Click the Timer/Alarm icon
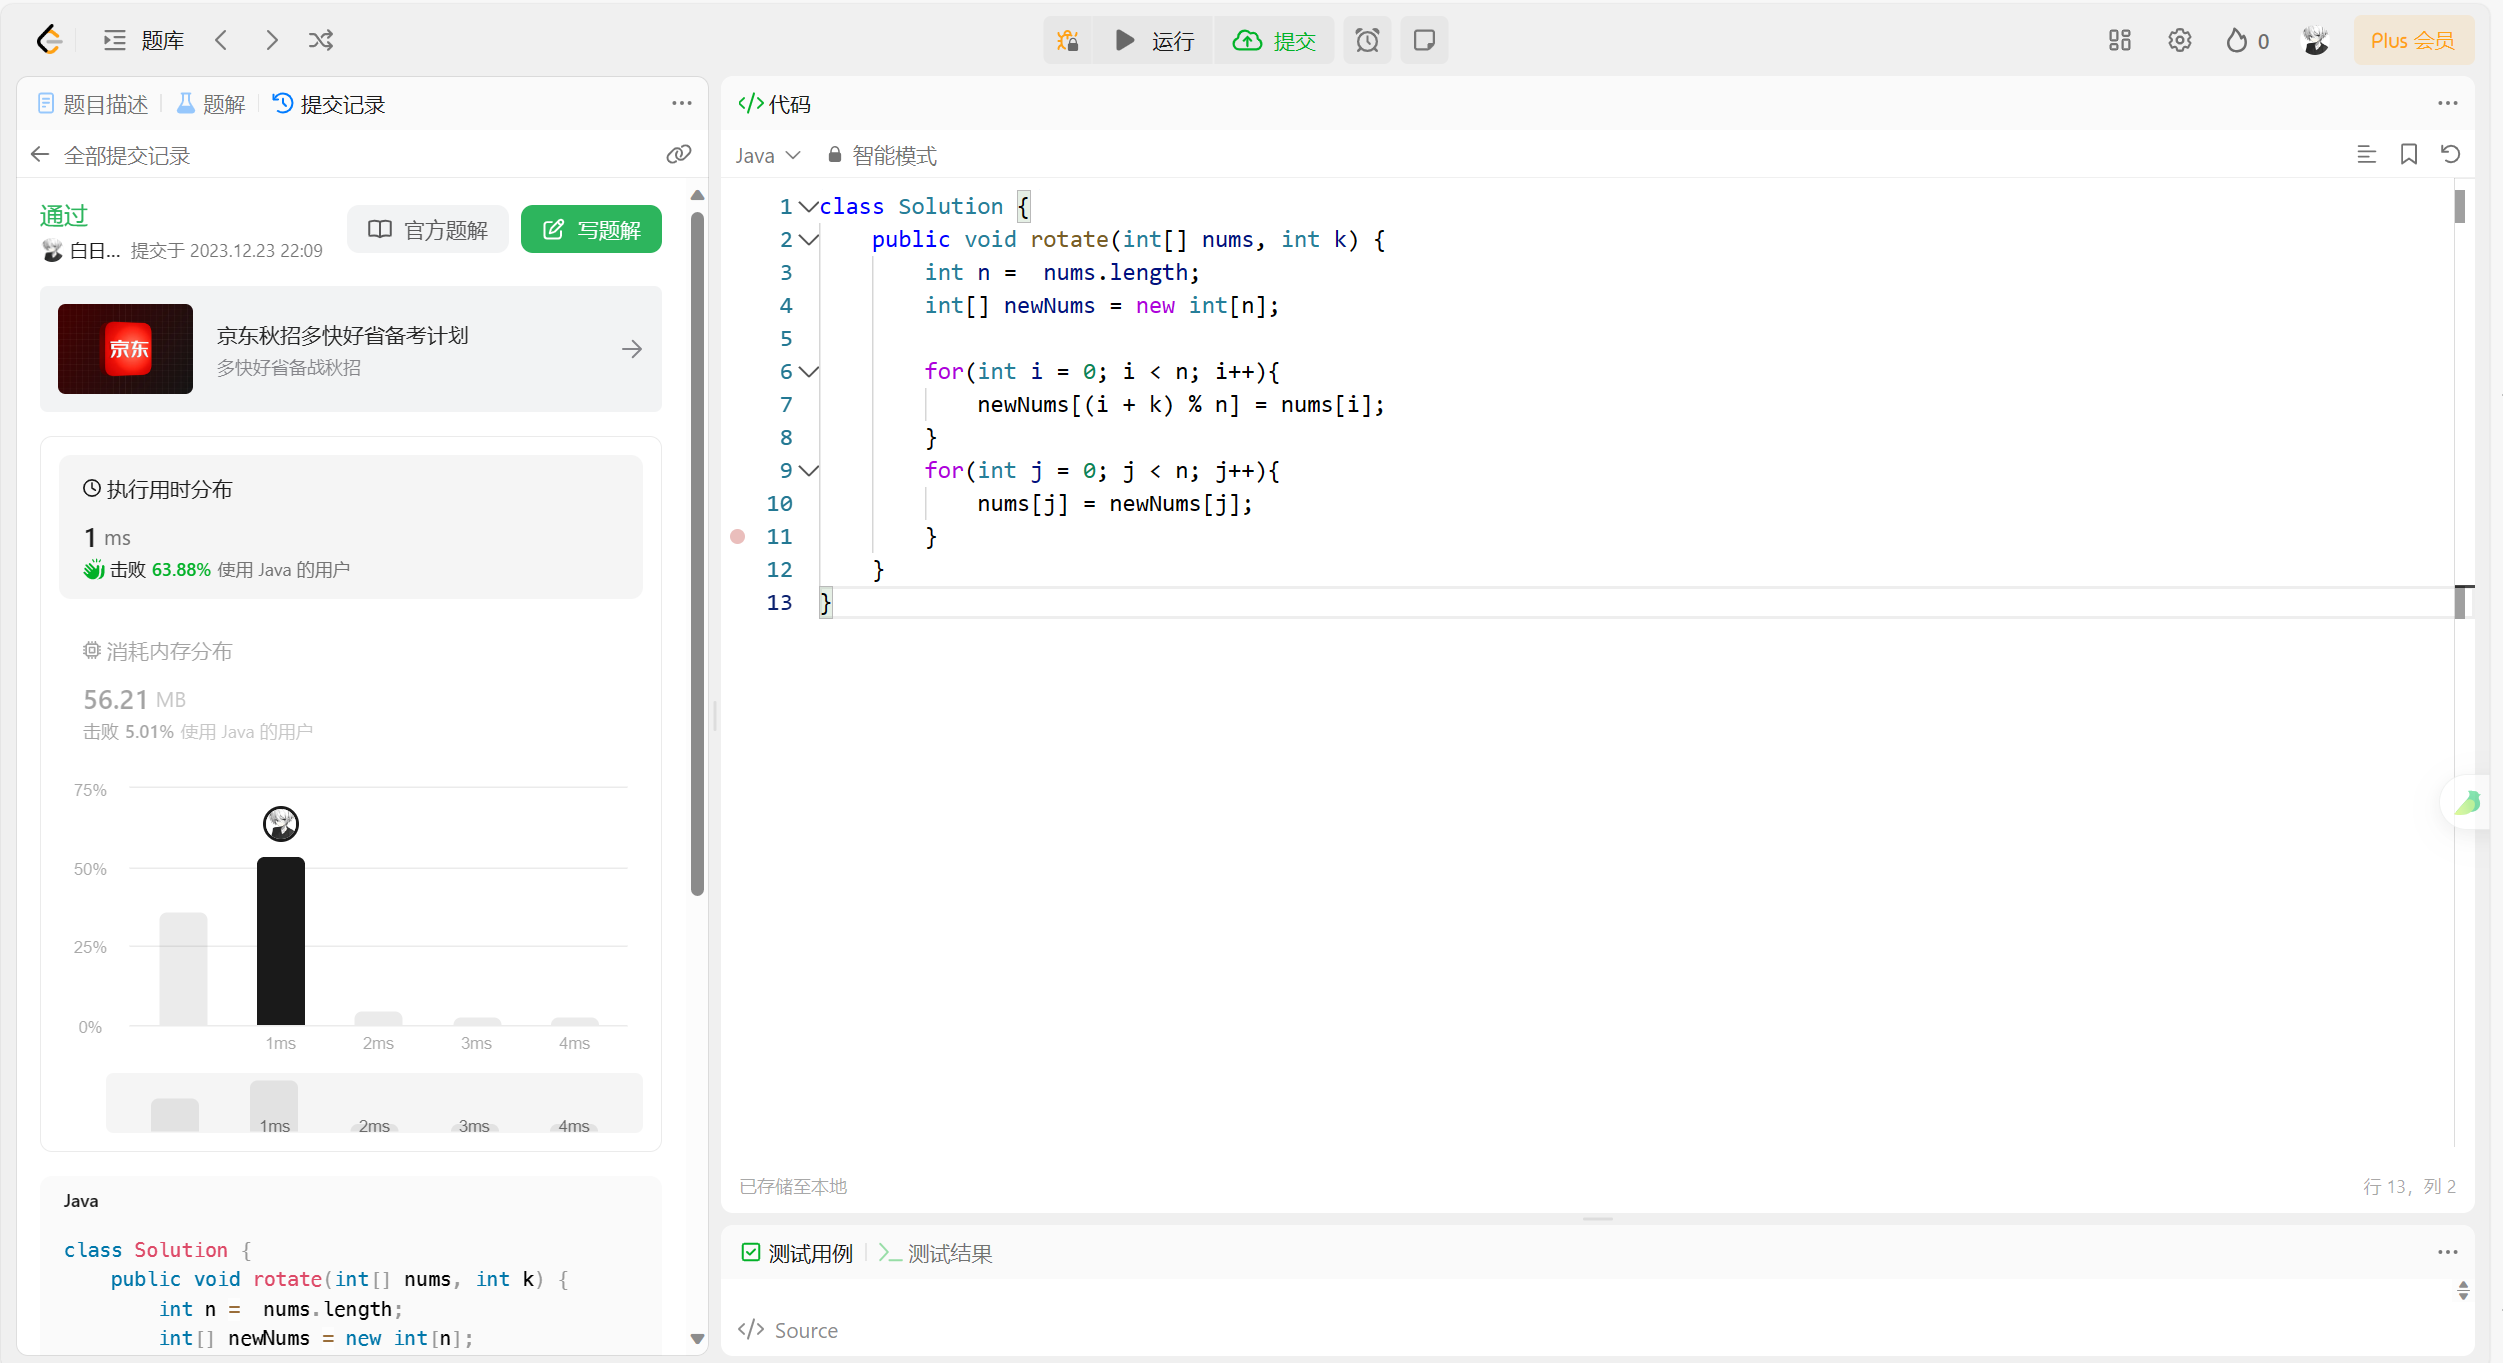 pos(1369,40)
